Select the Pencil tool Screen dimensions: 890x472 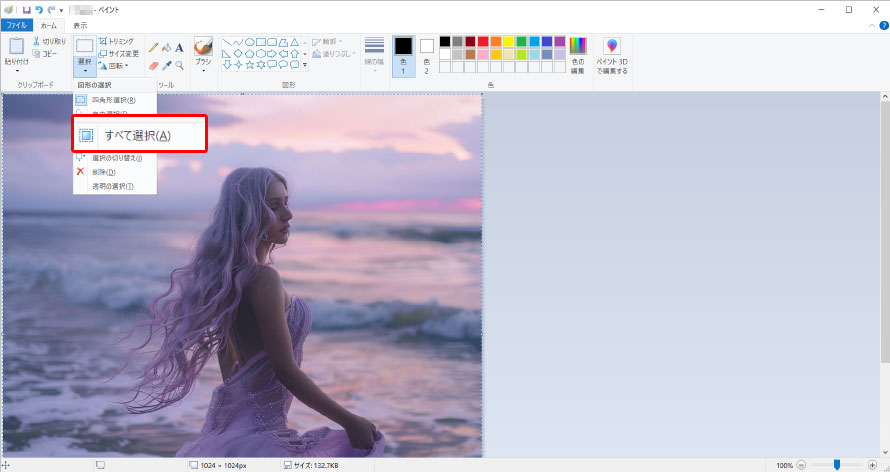coord(153,48)
